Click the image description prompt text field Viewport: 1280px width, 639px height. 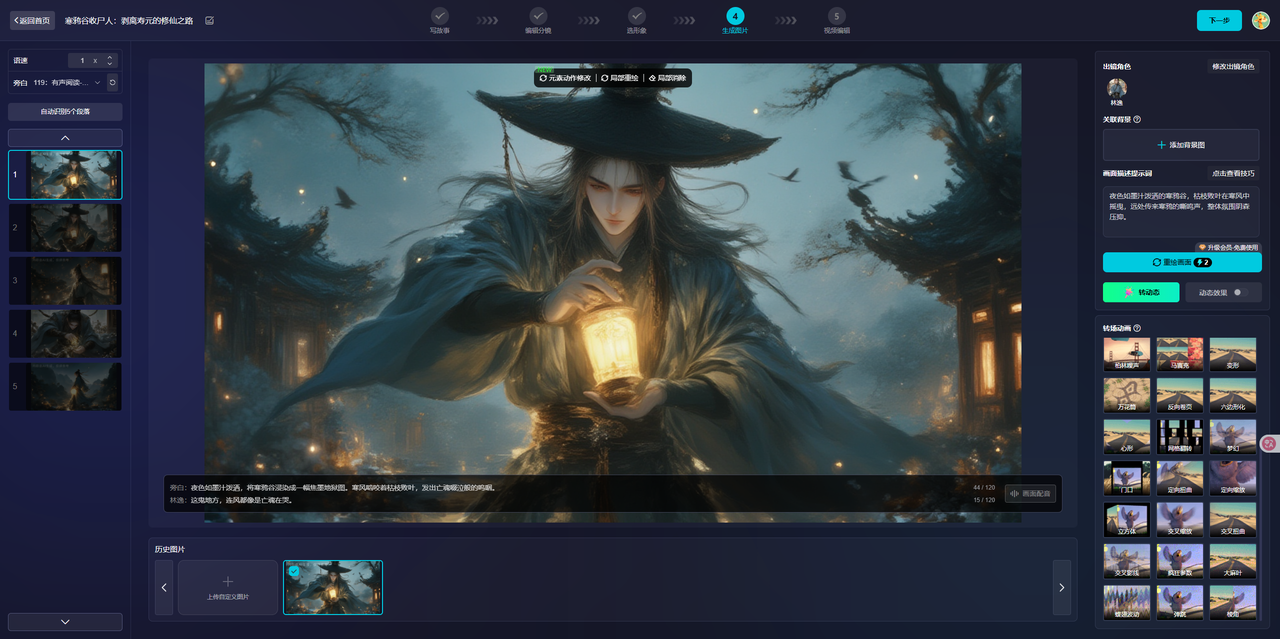(x=1181, y=210)
